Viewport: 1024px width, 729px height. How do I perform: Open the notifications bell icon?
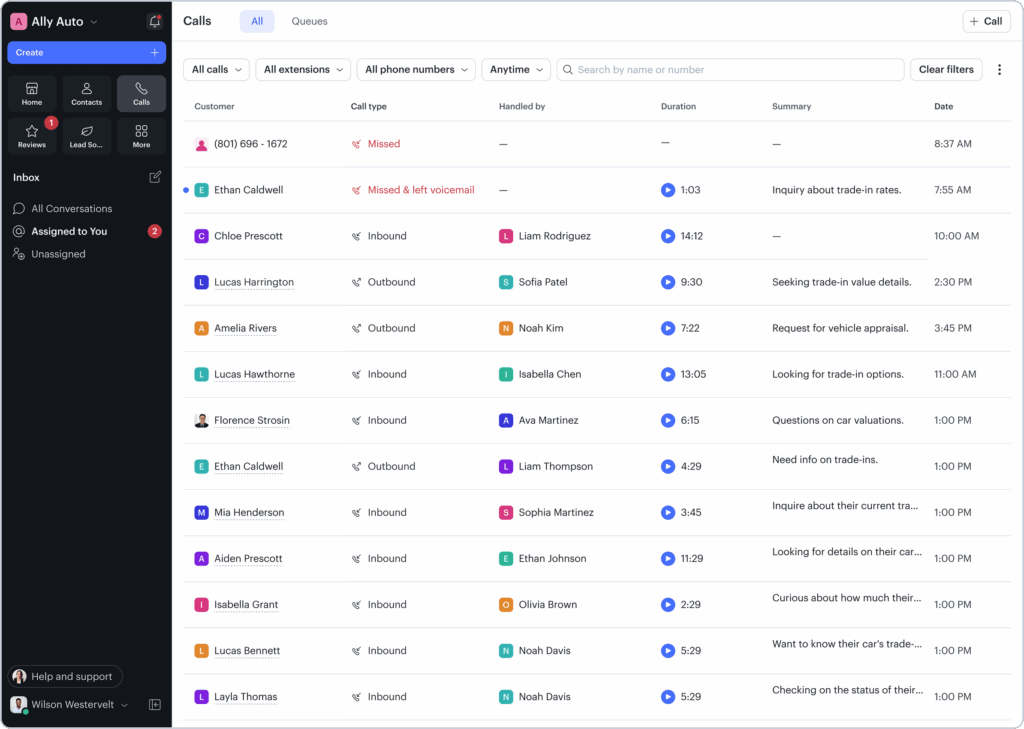pyautogui.click(x=154, y=21)
